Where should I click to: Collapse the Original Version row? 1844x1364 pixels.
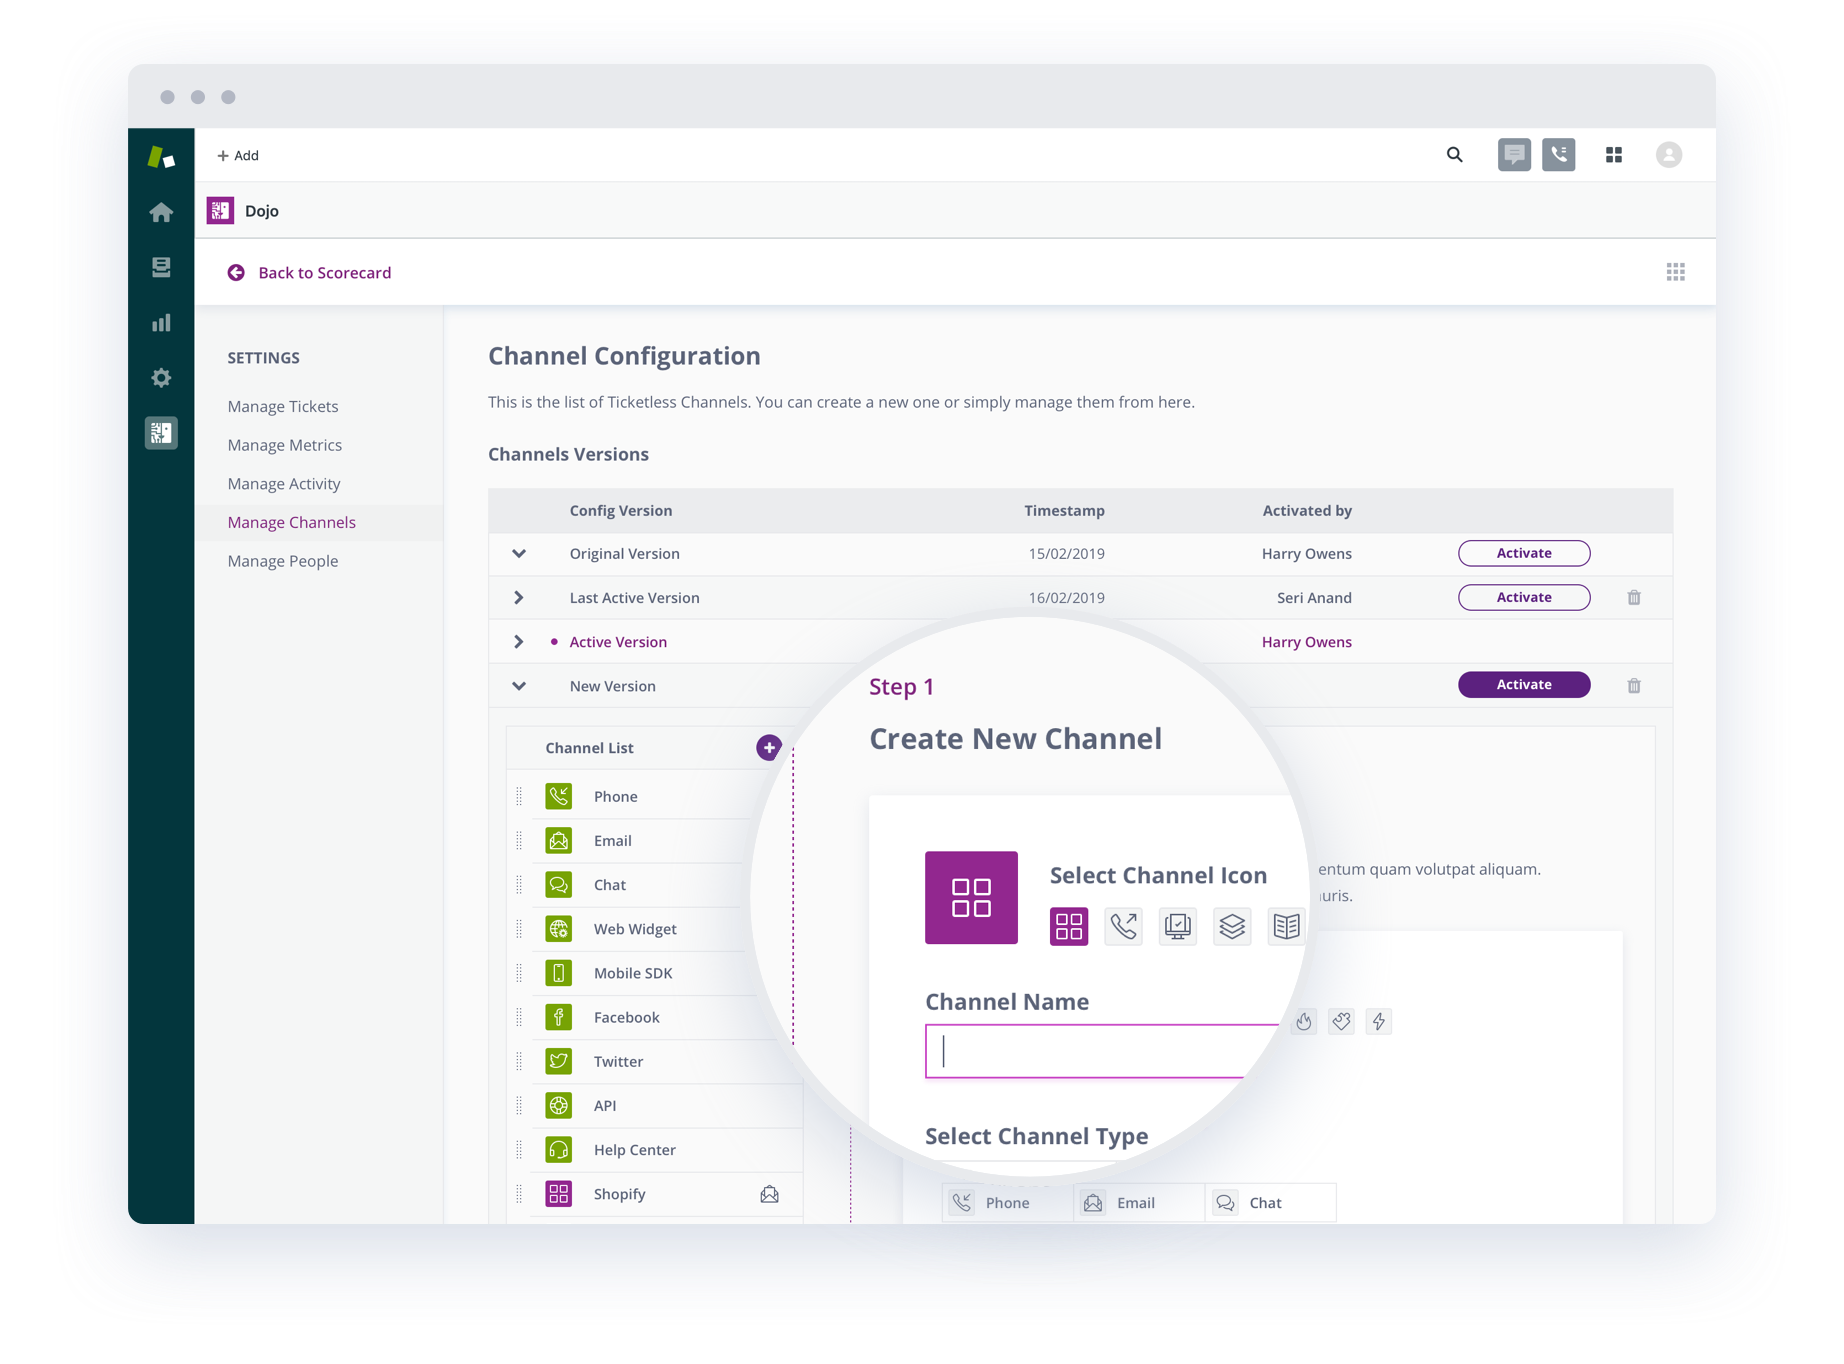coord(518,553)
